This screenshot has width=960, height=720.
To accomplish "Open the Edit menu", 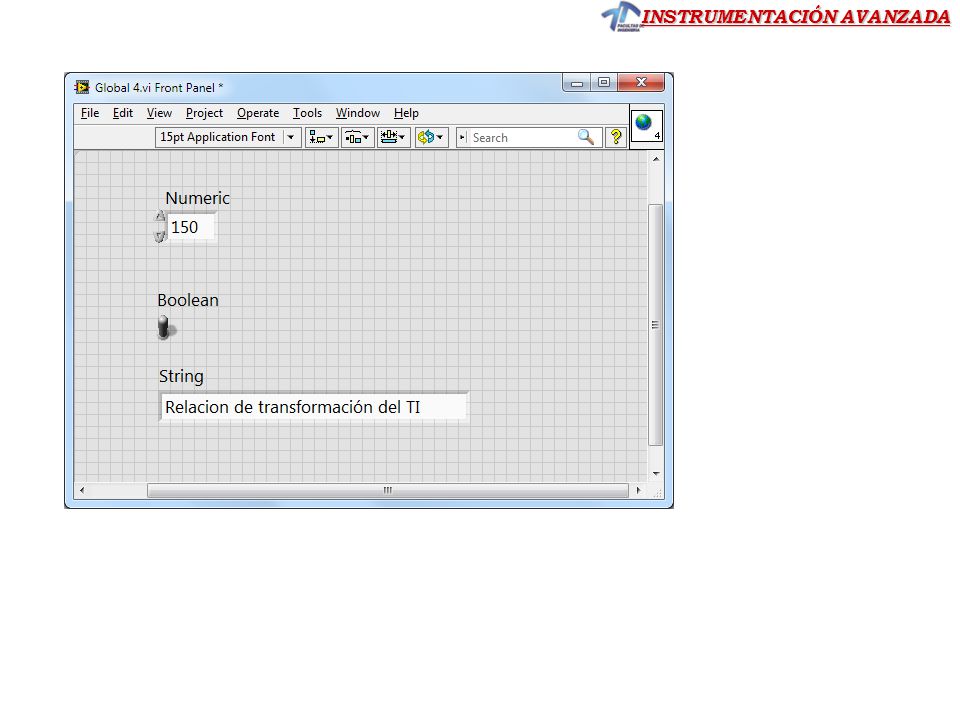I will pos(122,113).
